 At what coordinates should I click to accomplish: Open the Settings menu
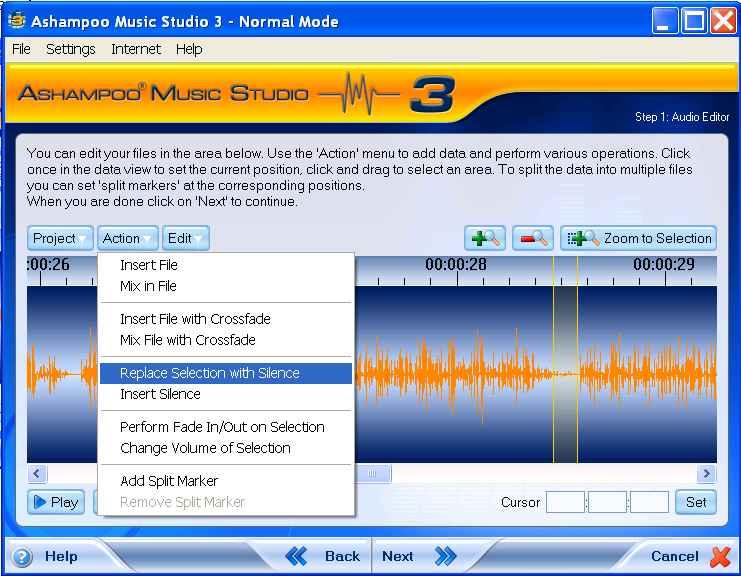(x=70, y=49)
